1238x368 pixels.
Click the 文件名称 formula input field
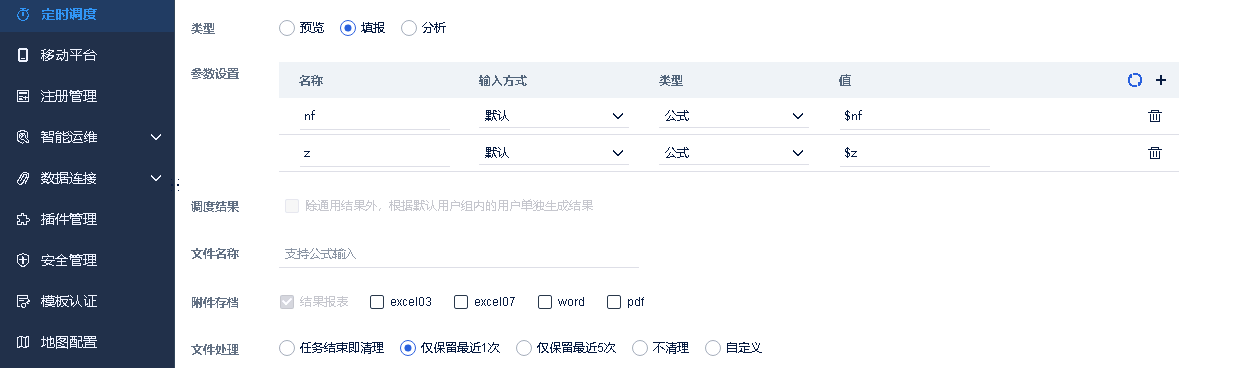[459, 254]
